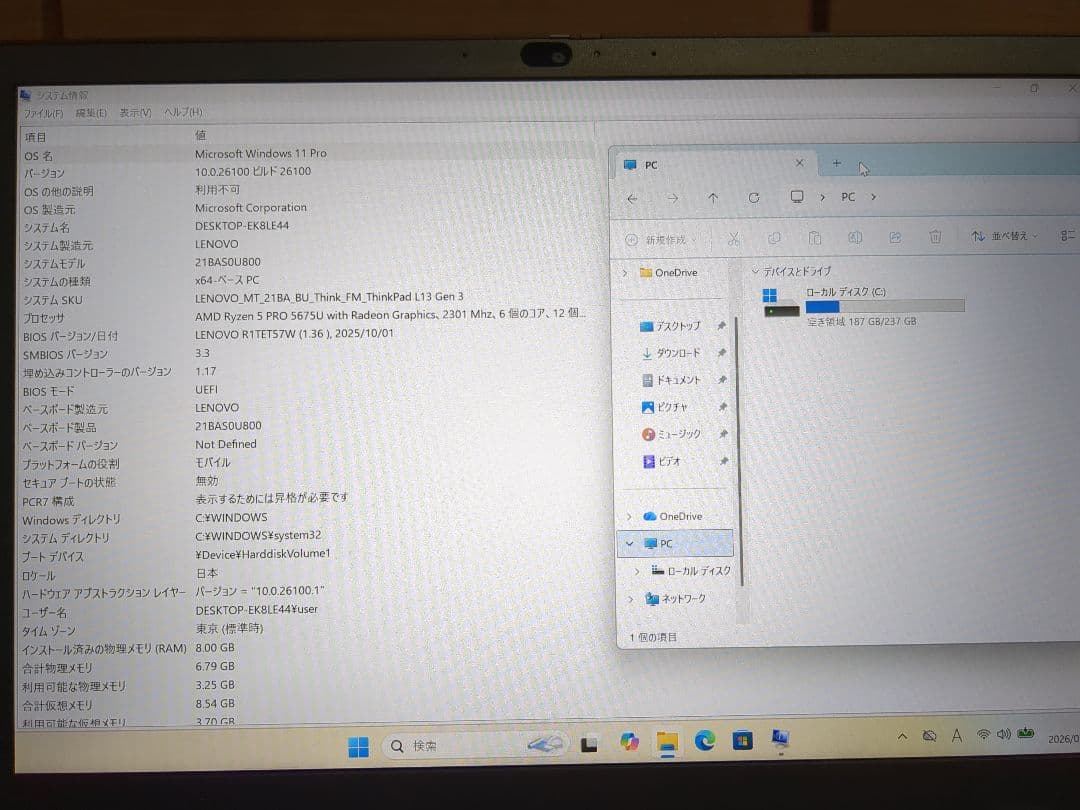This screenshot has height=810, width=1080.
Task: Launch Microsoft Edge from the taskbar
Action: (704, 744)
